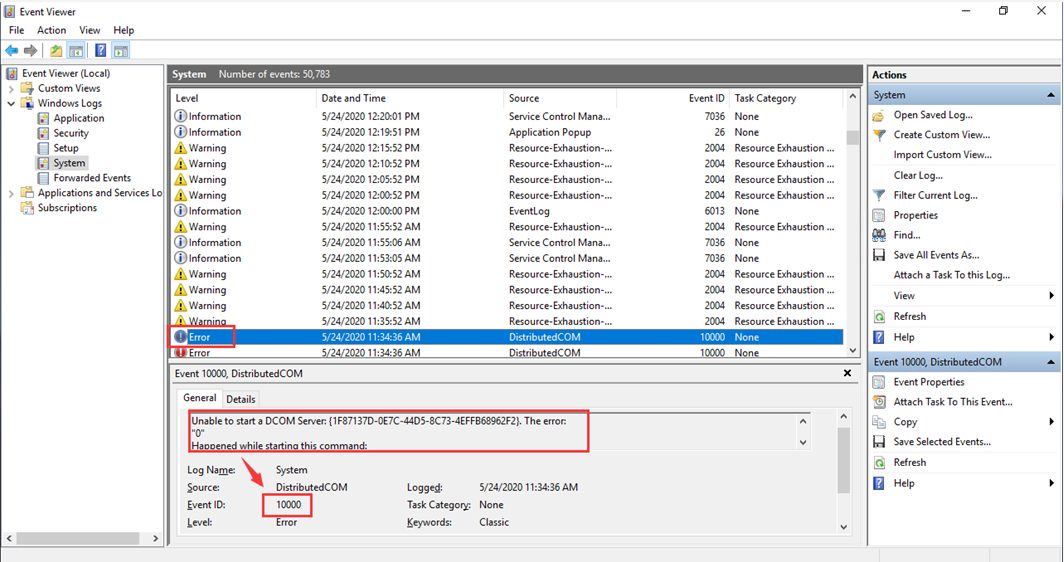Click the Attach Task To This Event icon

coord(879,402)
